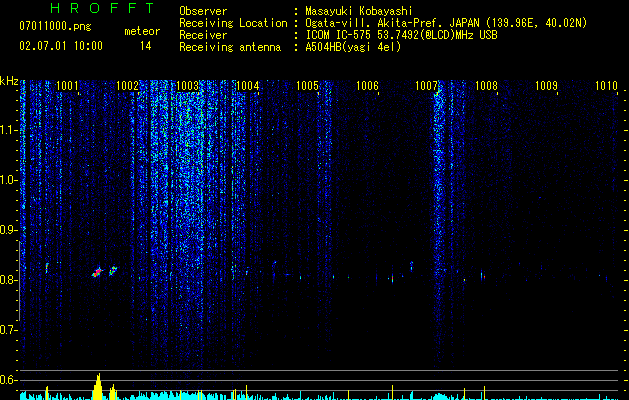629x400 pixels.
Task: Click the date stamp 02.07.01 10:00
Action: tap(61, 46)
